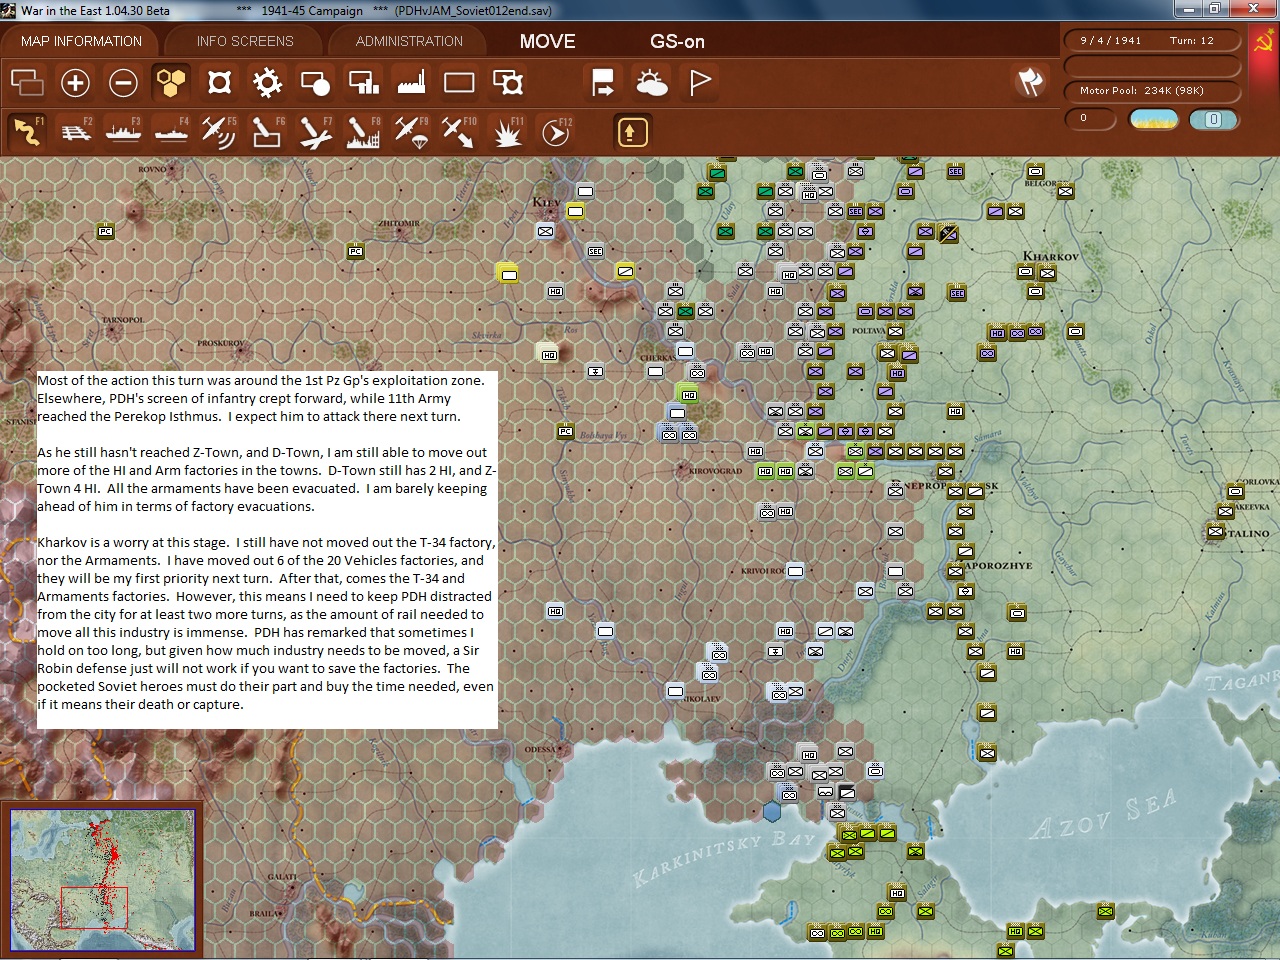Toggle the hex grid display
Viewport: 1280px width, 960px height.
click(x=171, y=82)
